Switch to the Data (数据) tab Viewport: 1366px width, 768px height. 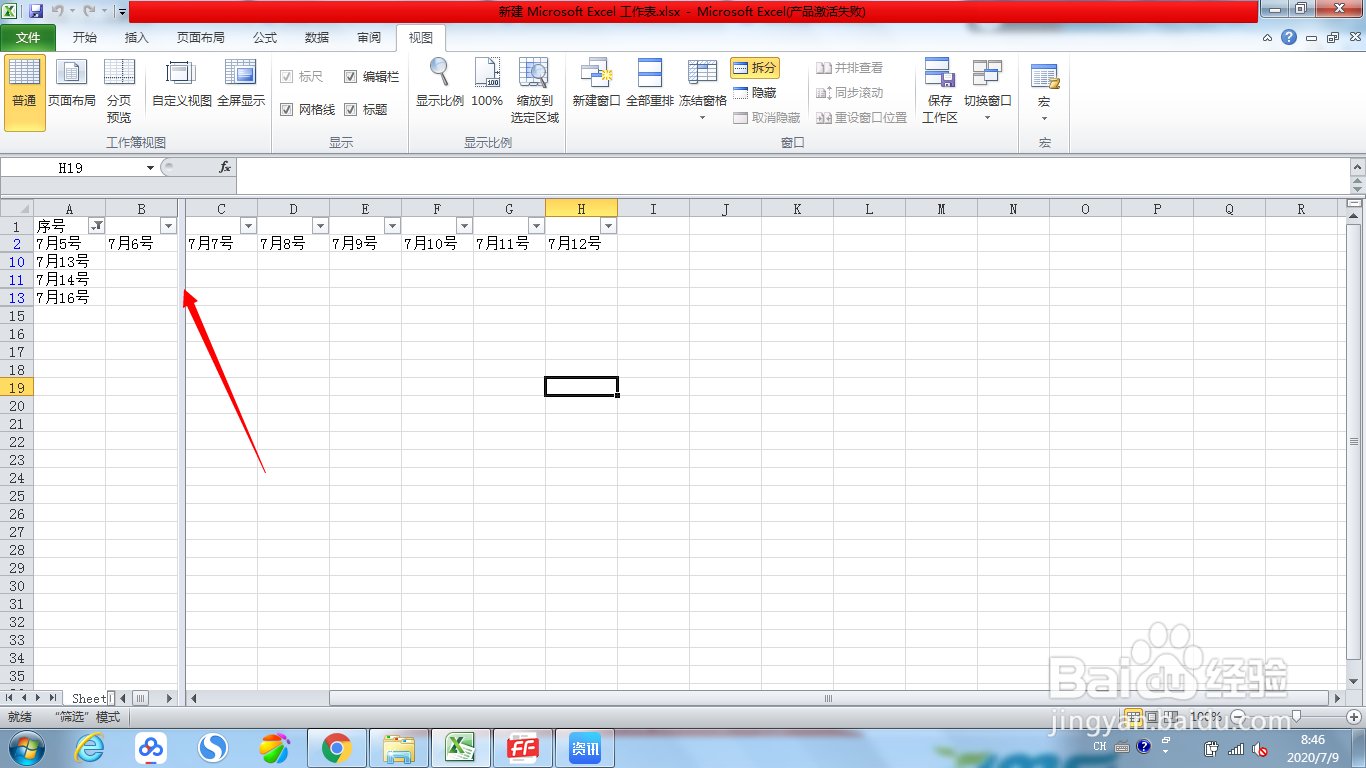pyautogui.click(x=317, y=38)
